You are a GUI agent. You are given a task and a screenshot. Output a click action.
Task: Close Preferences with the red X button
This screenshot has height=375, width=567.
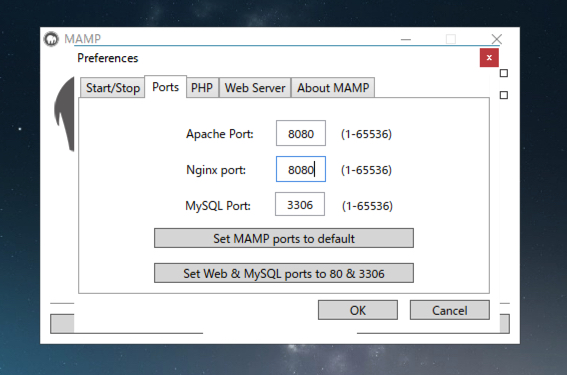tap(489, 58)
